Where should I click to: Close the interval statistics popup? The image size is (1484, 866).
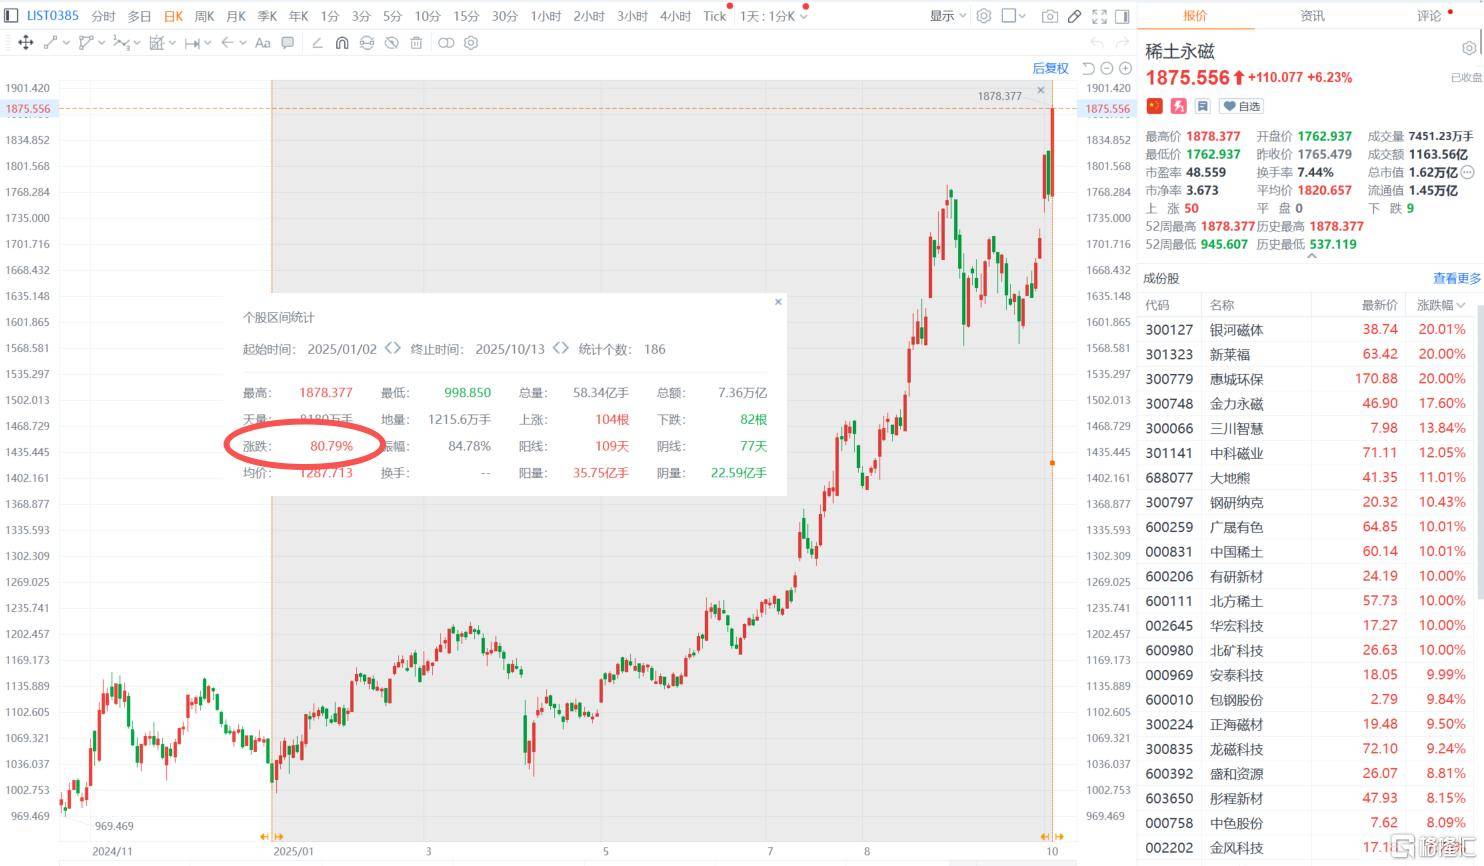tap(778, 302)
